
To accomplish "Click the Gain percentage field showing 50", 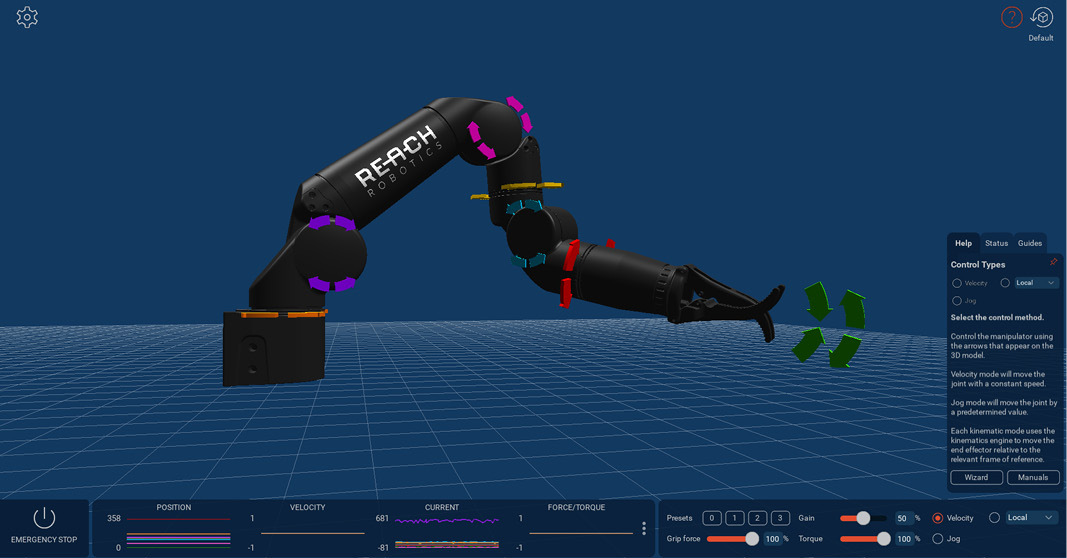I will (x=902, y=518).
